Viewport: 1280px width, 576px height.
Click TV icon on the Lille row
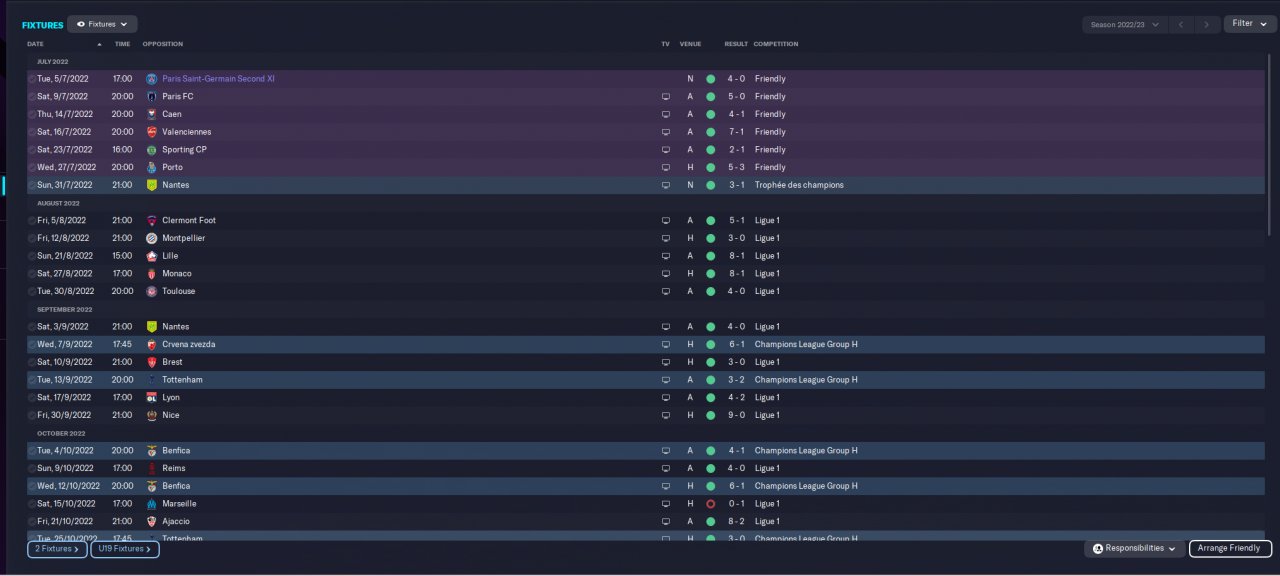666,256
